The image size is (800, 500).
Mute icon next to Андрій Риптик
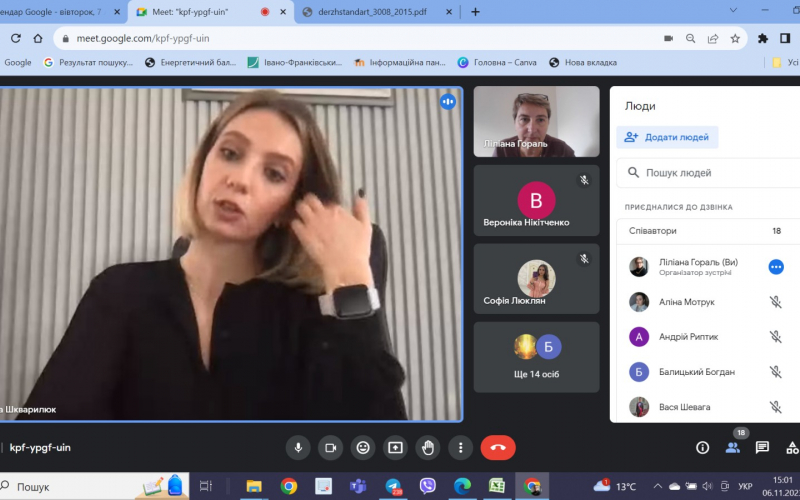coord(776,337)
